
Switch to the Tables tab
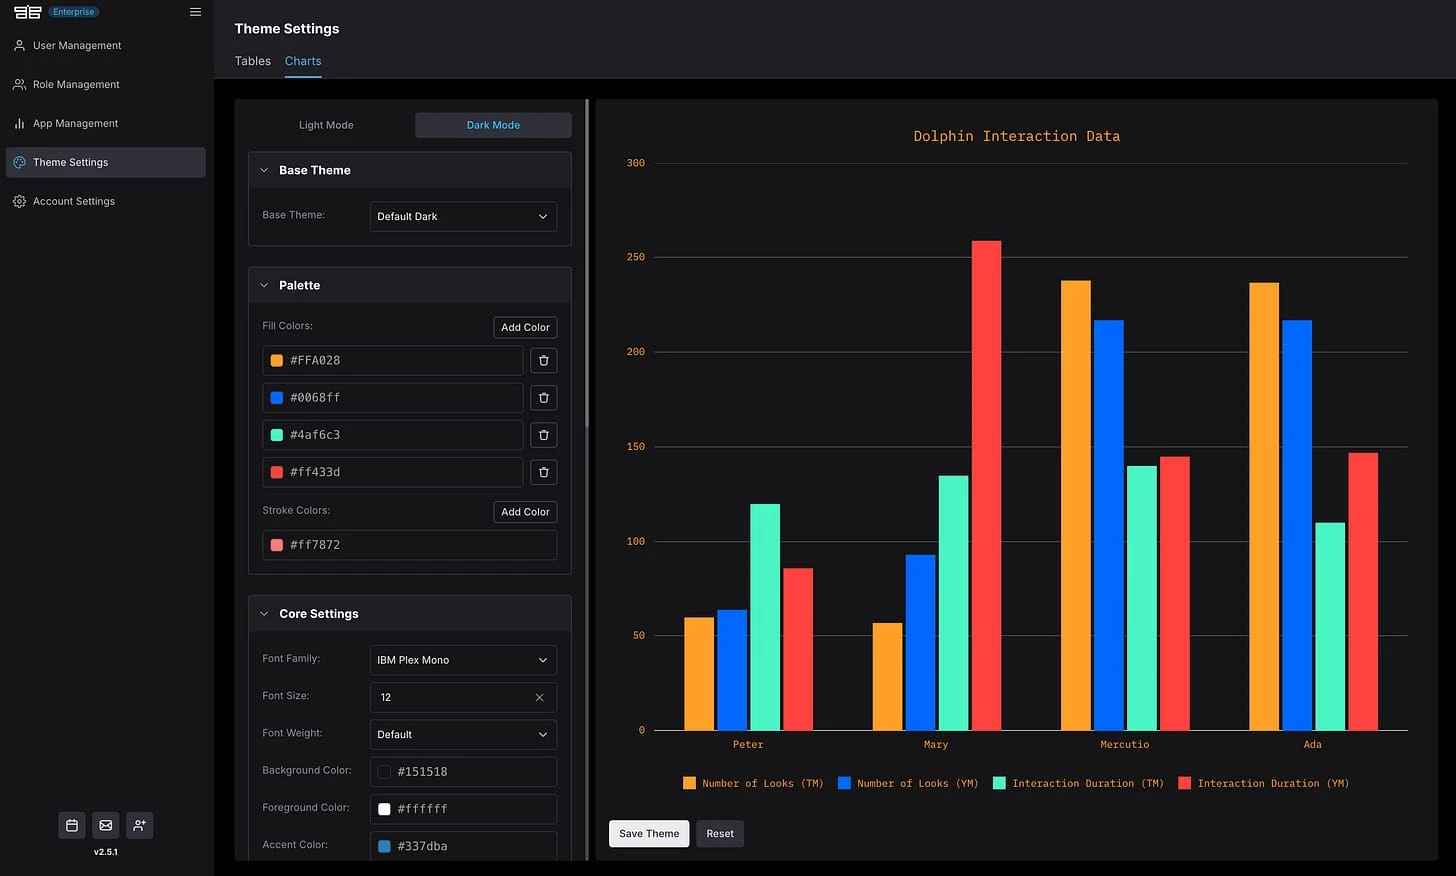click(252, 61)
